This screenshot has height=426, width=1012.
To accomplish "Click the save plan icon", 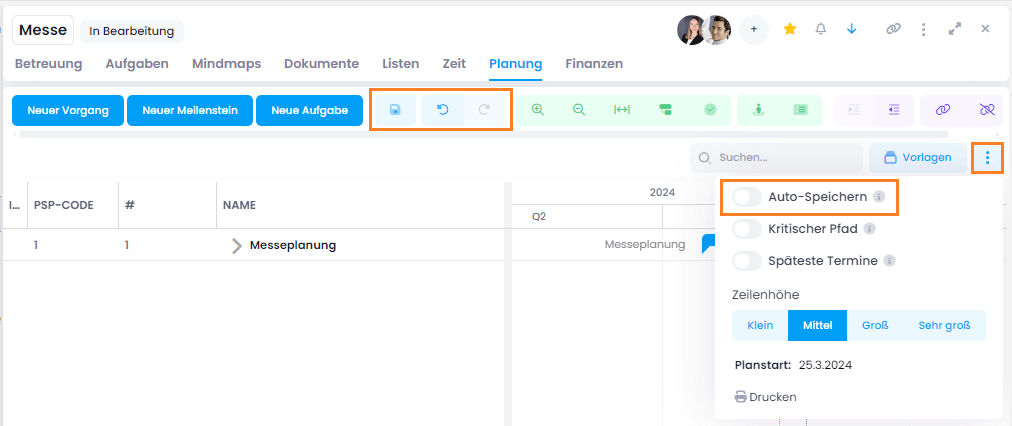I will (x=395, y=110).
